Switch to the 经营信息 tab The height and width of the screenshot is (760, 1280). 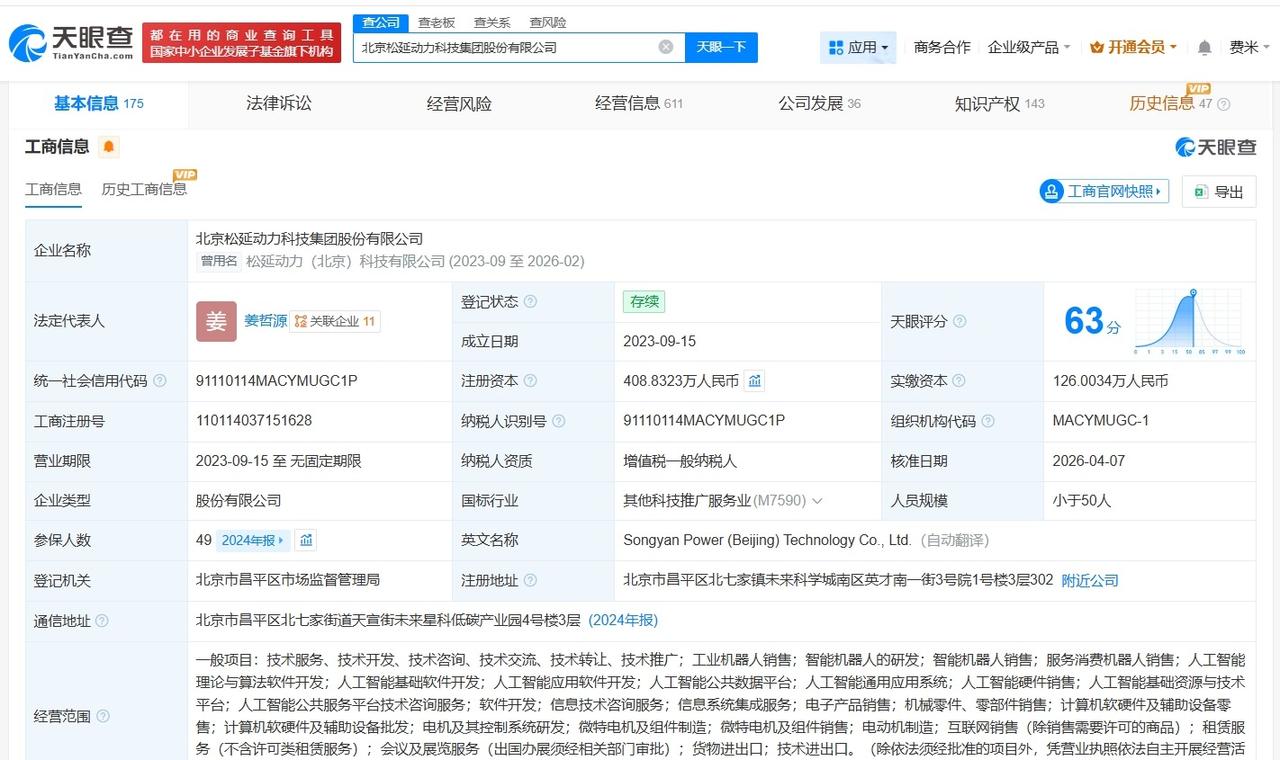click(x=639, y=103)
